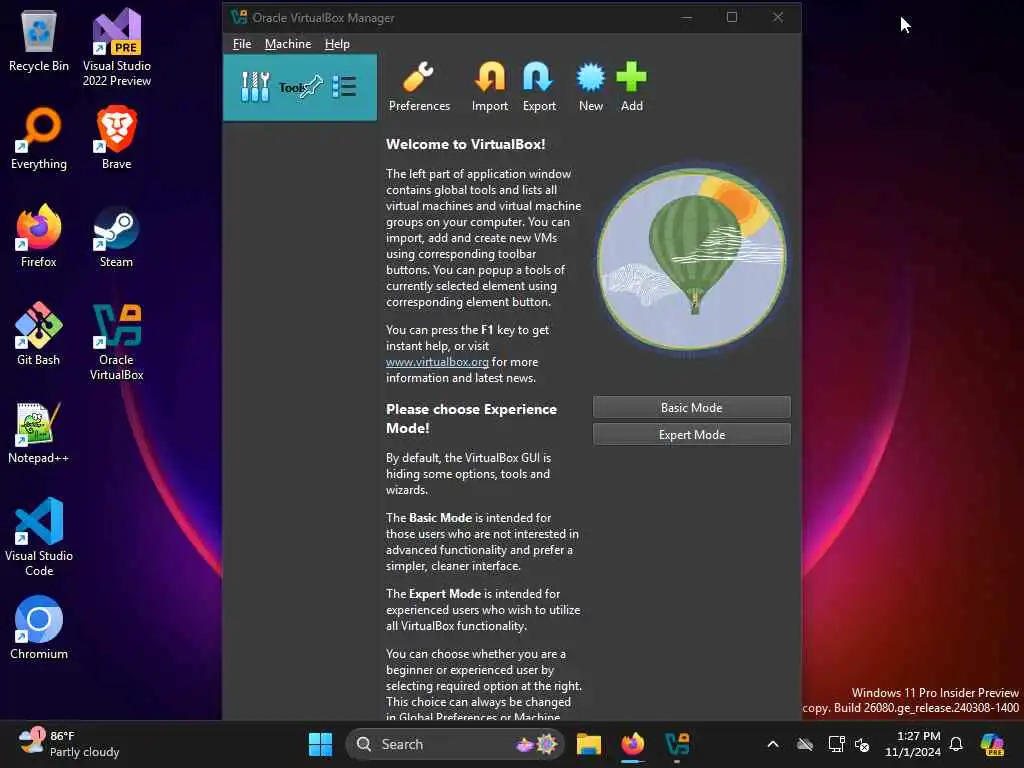Show hidden system tray icons

pos(773,744)
